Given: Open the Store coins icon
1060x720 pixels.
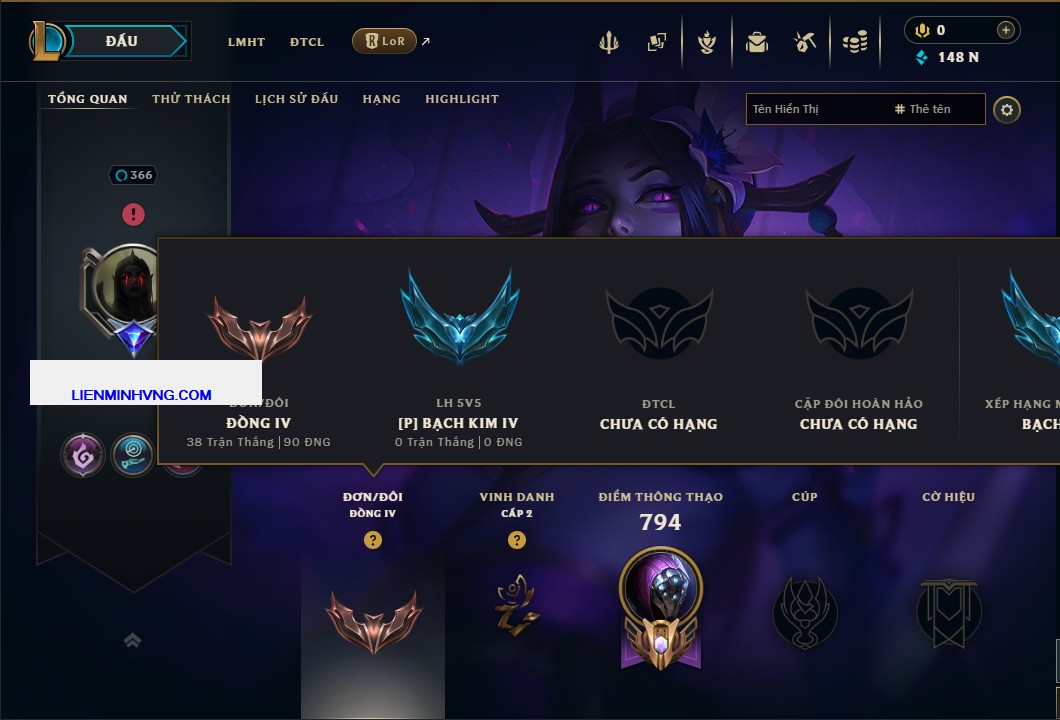Looking at the screenshot, I should (855, 43).
